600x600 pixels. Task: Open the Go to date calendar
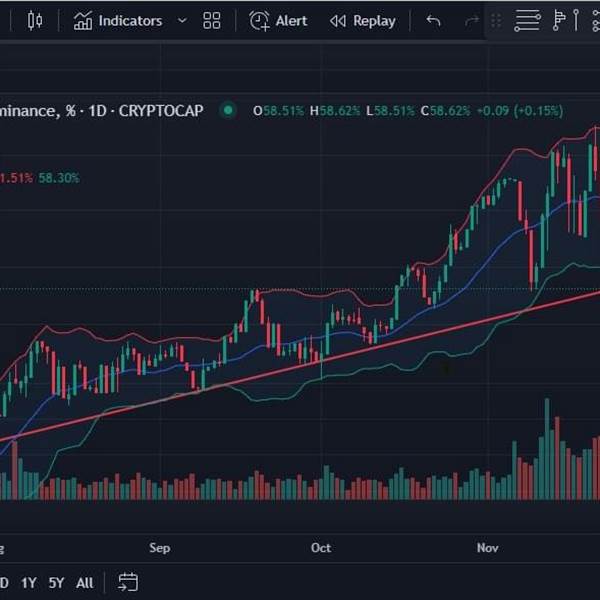(x=128, y=582)
